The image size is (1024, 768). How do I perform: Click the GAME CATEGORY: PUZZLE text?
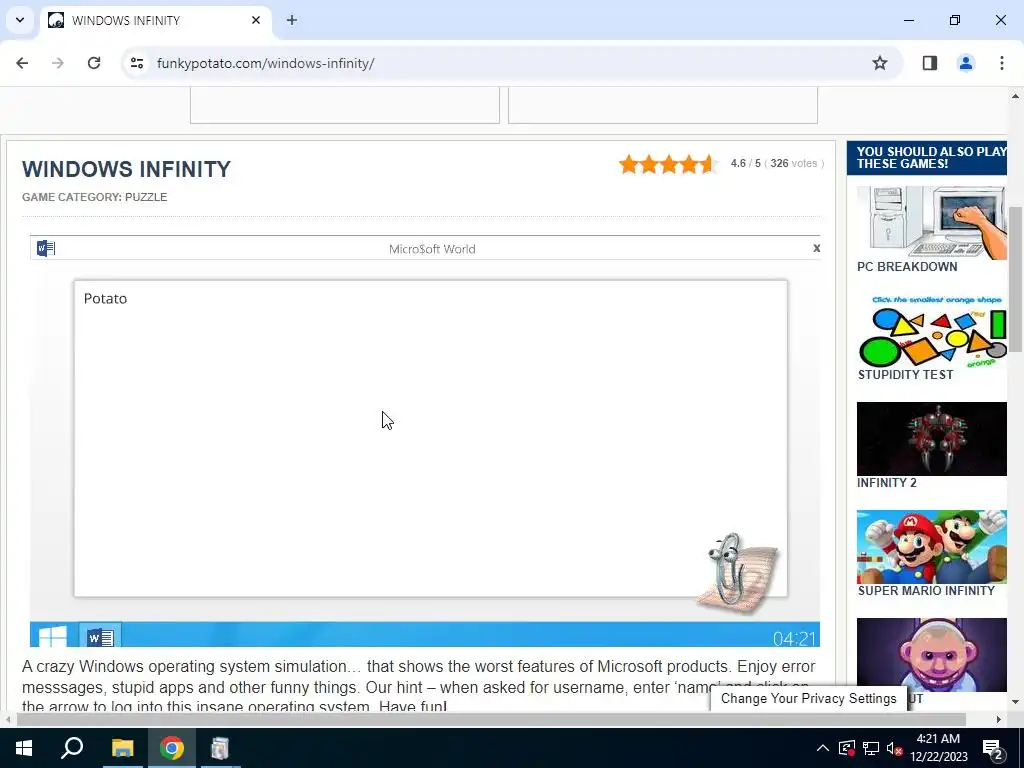[x=95, y=197]
